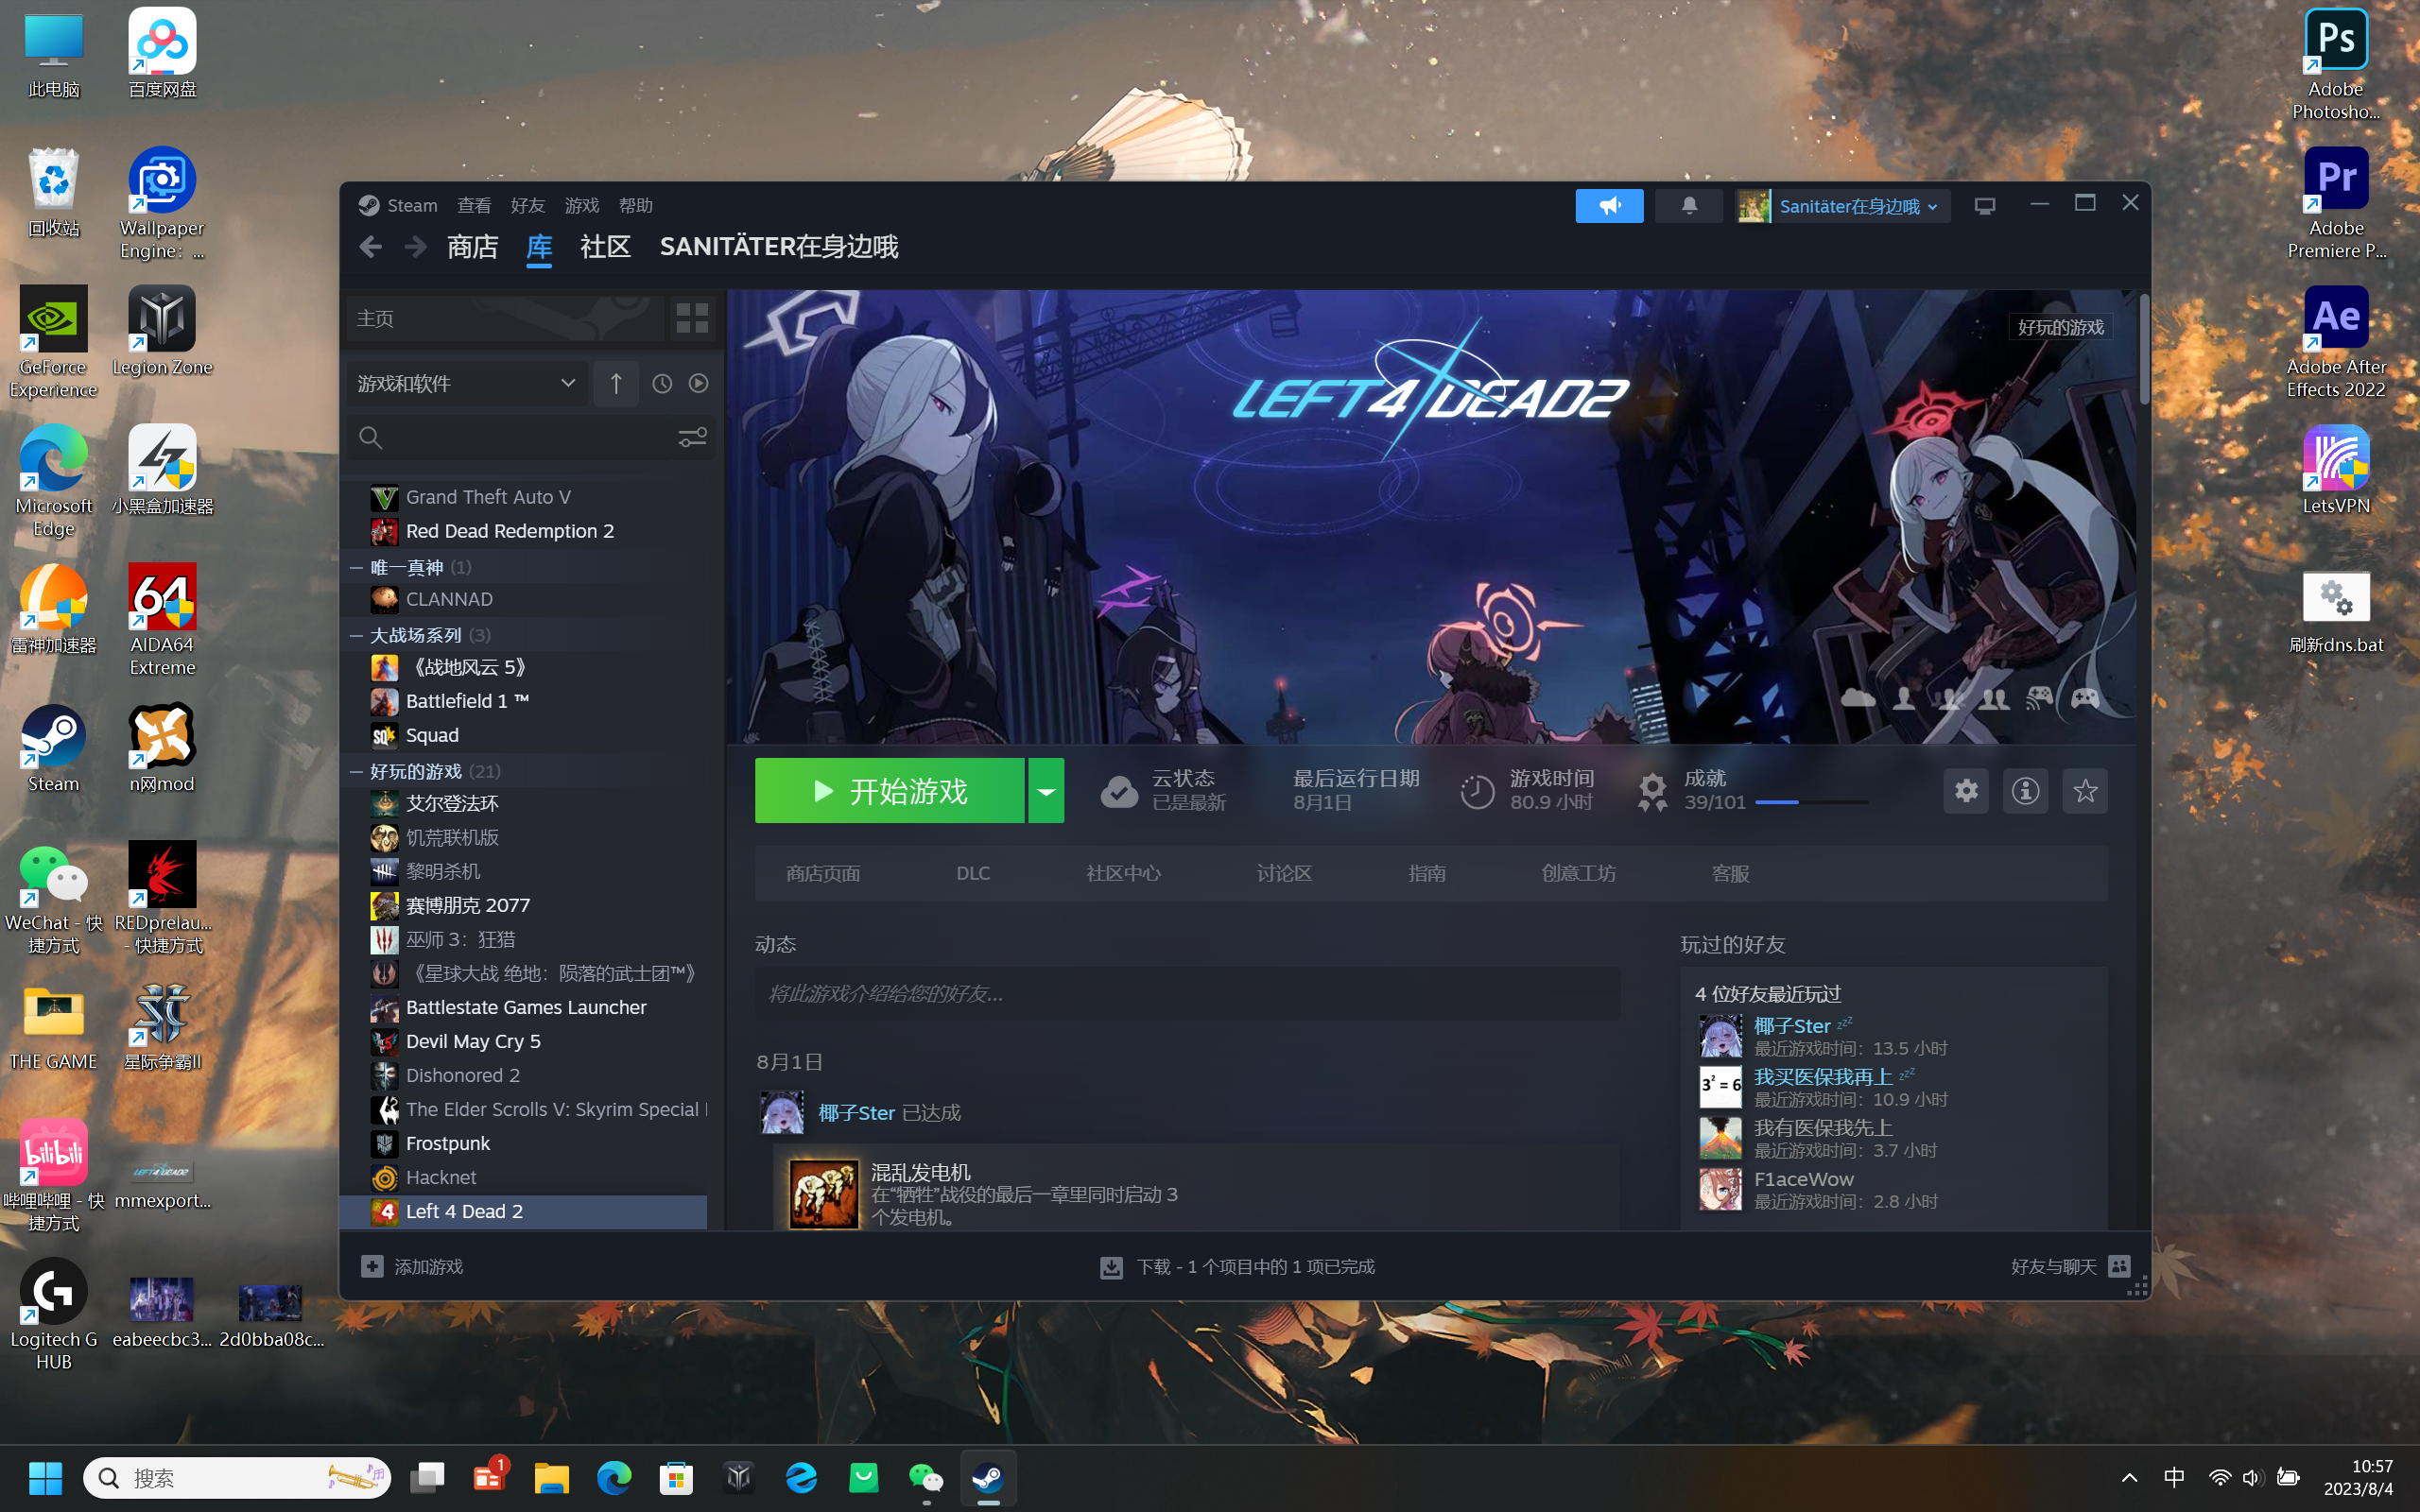Collapse the 大战场系列 collection
This screenshot has height=1512, width=2420.
[x=357, y=635]
